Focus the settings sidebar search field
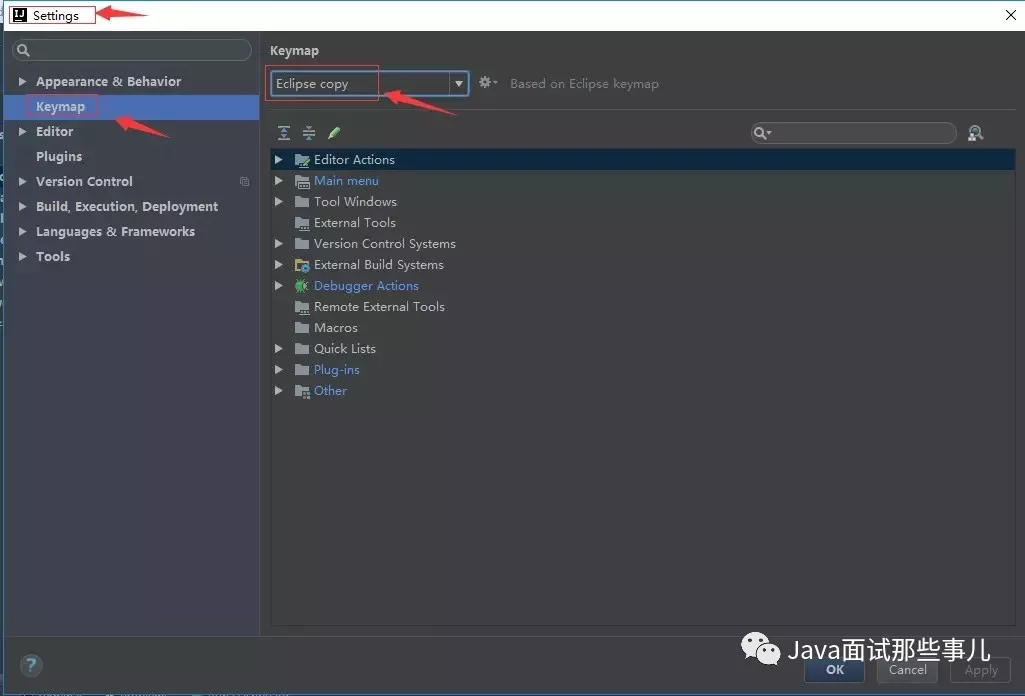1025x696 pixels. point(132,50)
